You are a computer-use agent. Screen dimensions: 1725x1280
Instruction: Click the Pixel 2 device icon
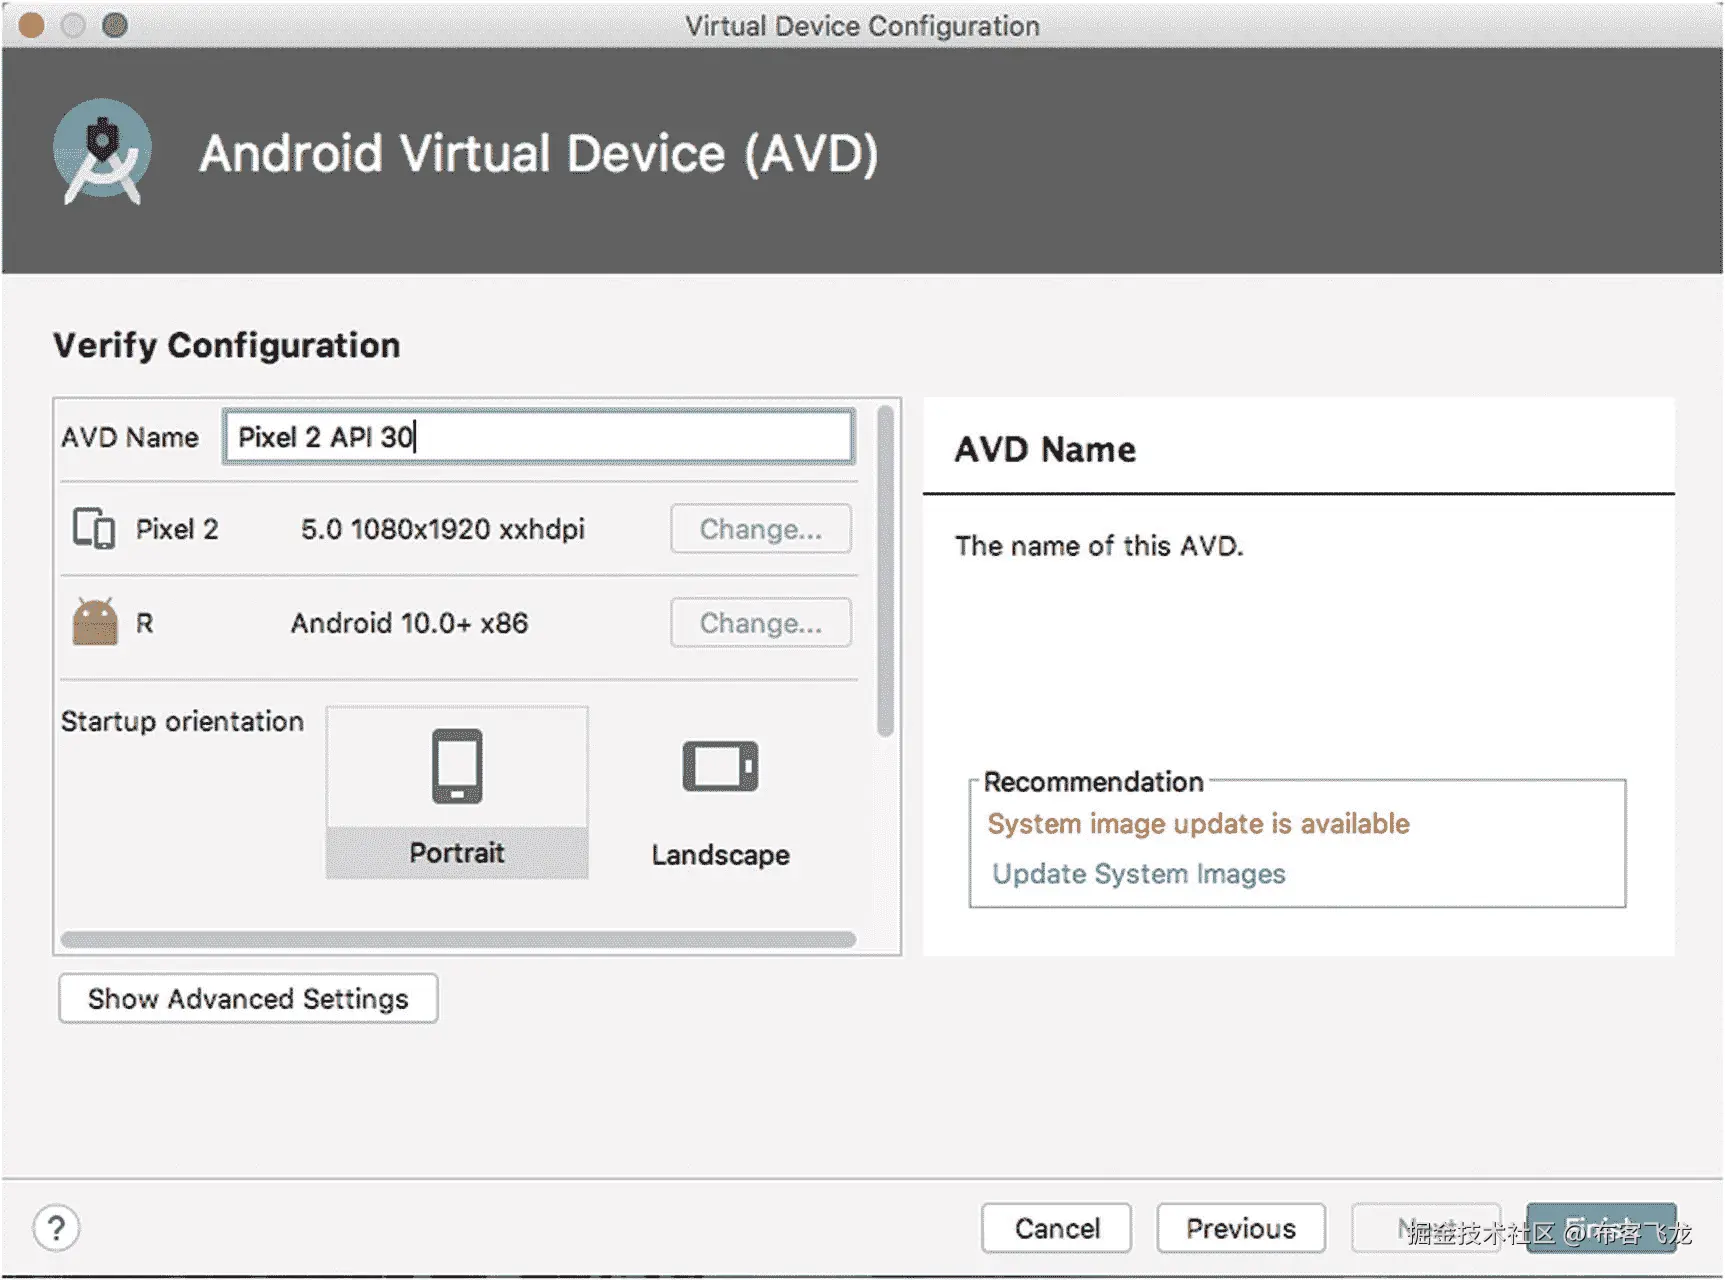click(x=94, y=528)
